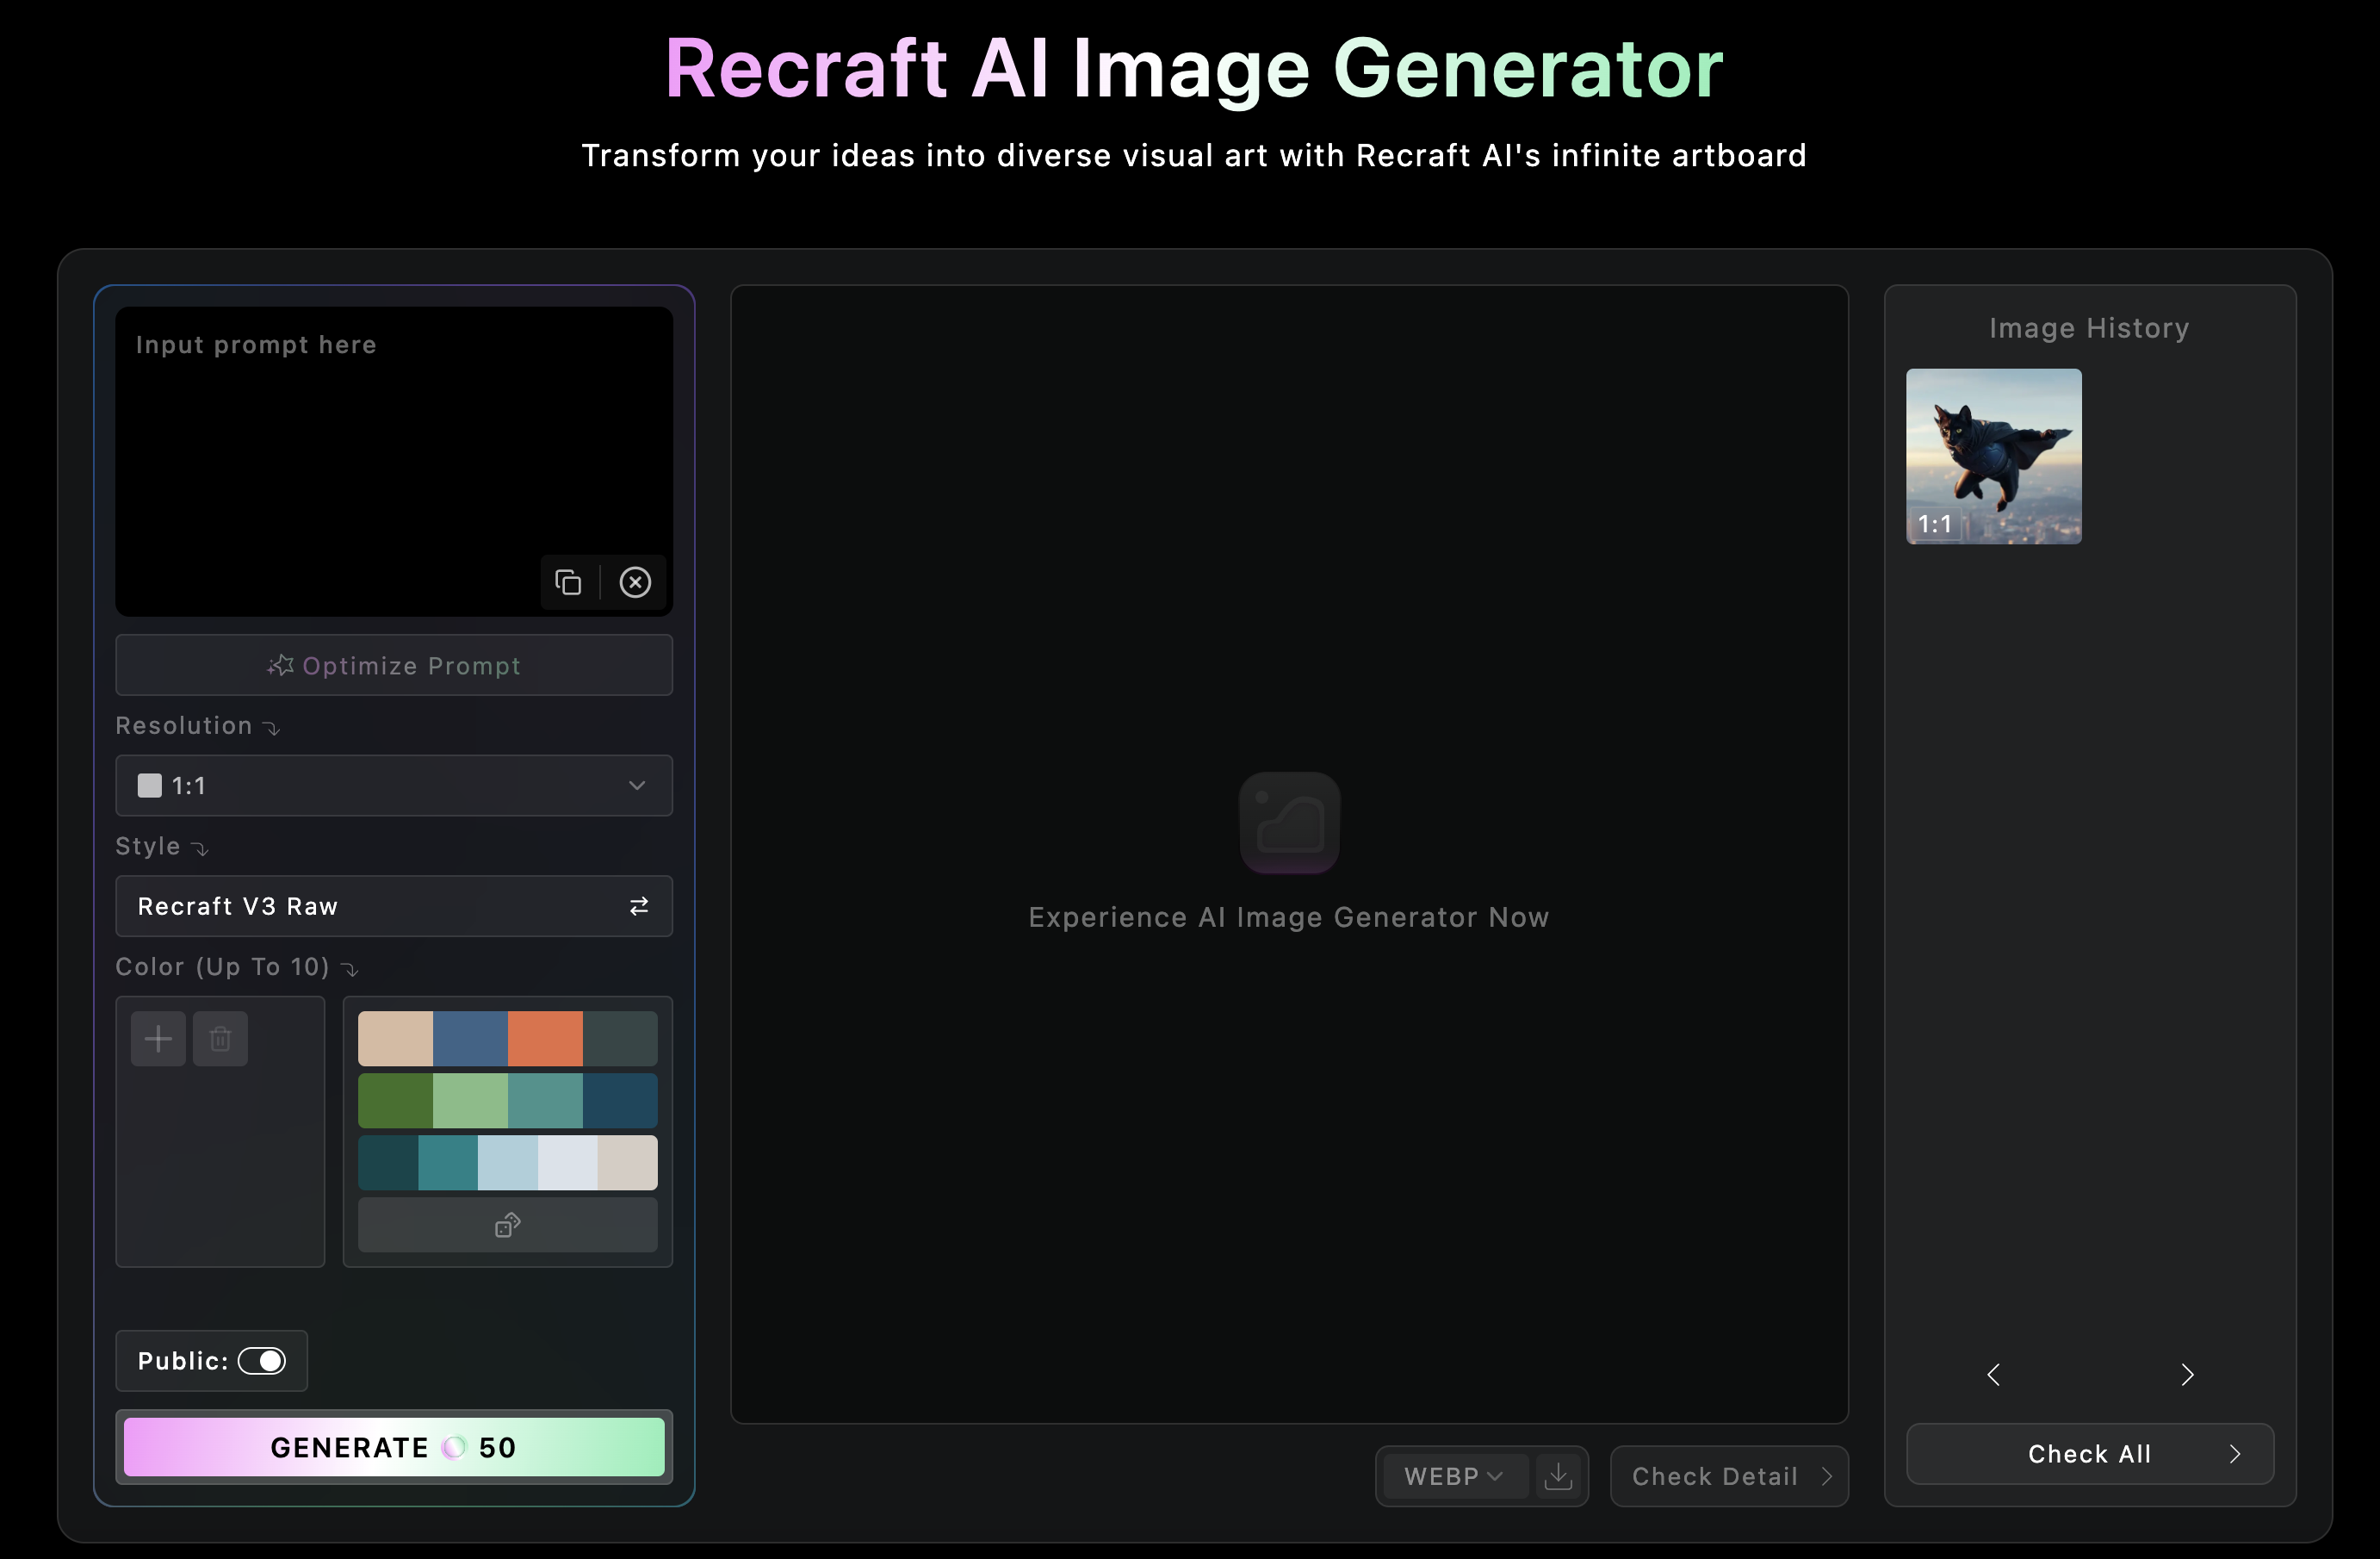The image size is (2380, 1559).
Task: Click the clear prompt icon
Action: (x=635, y=581)
